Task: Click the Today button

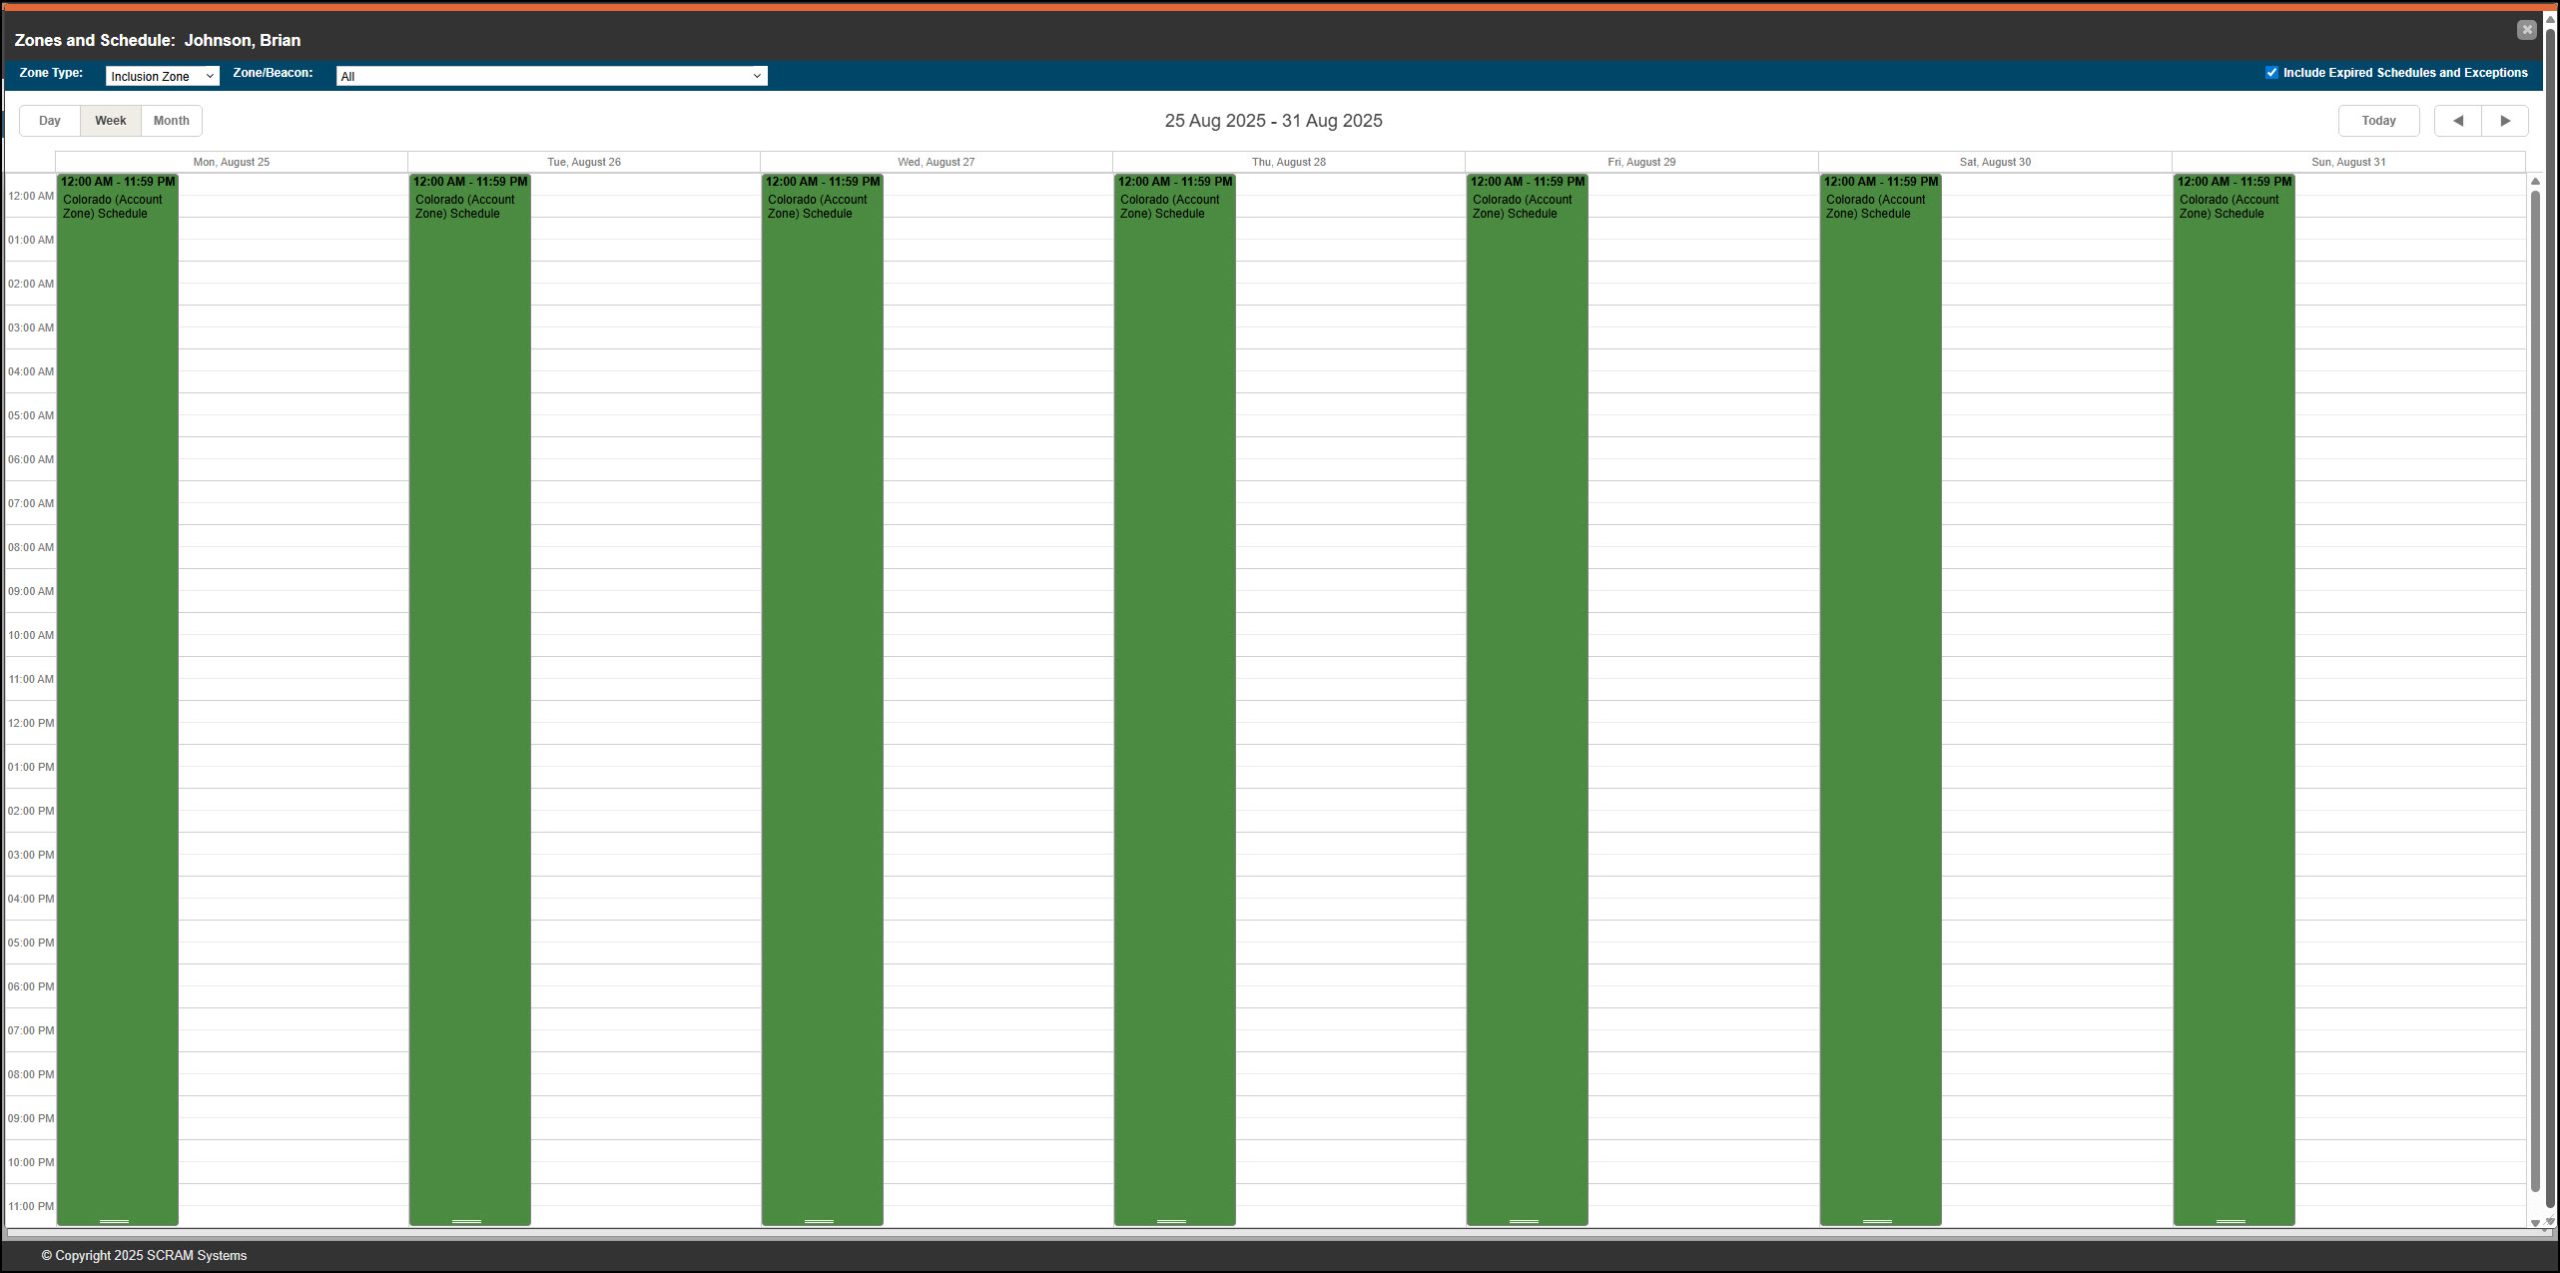Action: point(2378,121)
